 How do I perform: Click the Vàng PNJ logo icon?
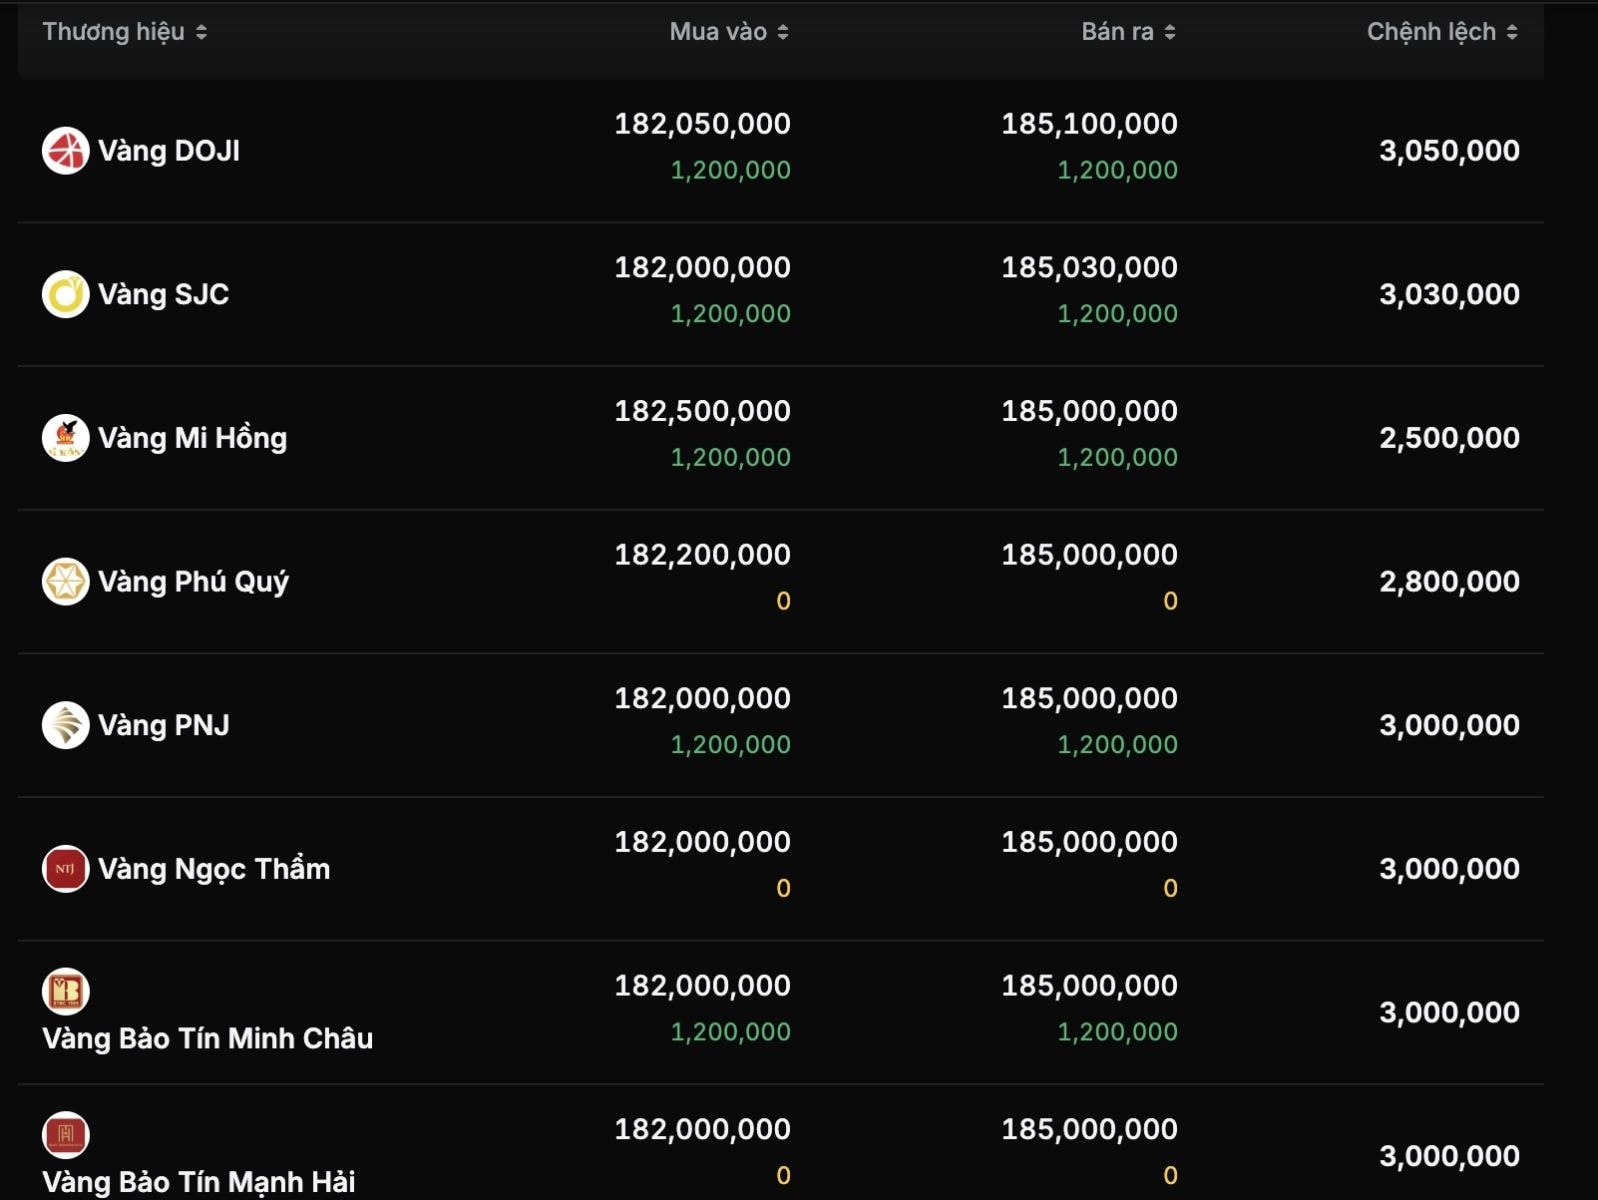coord(66,725)
